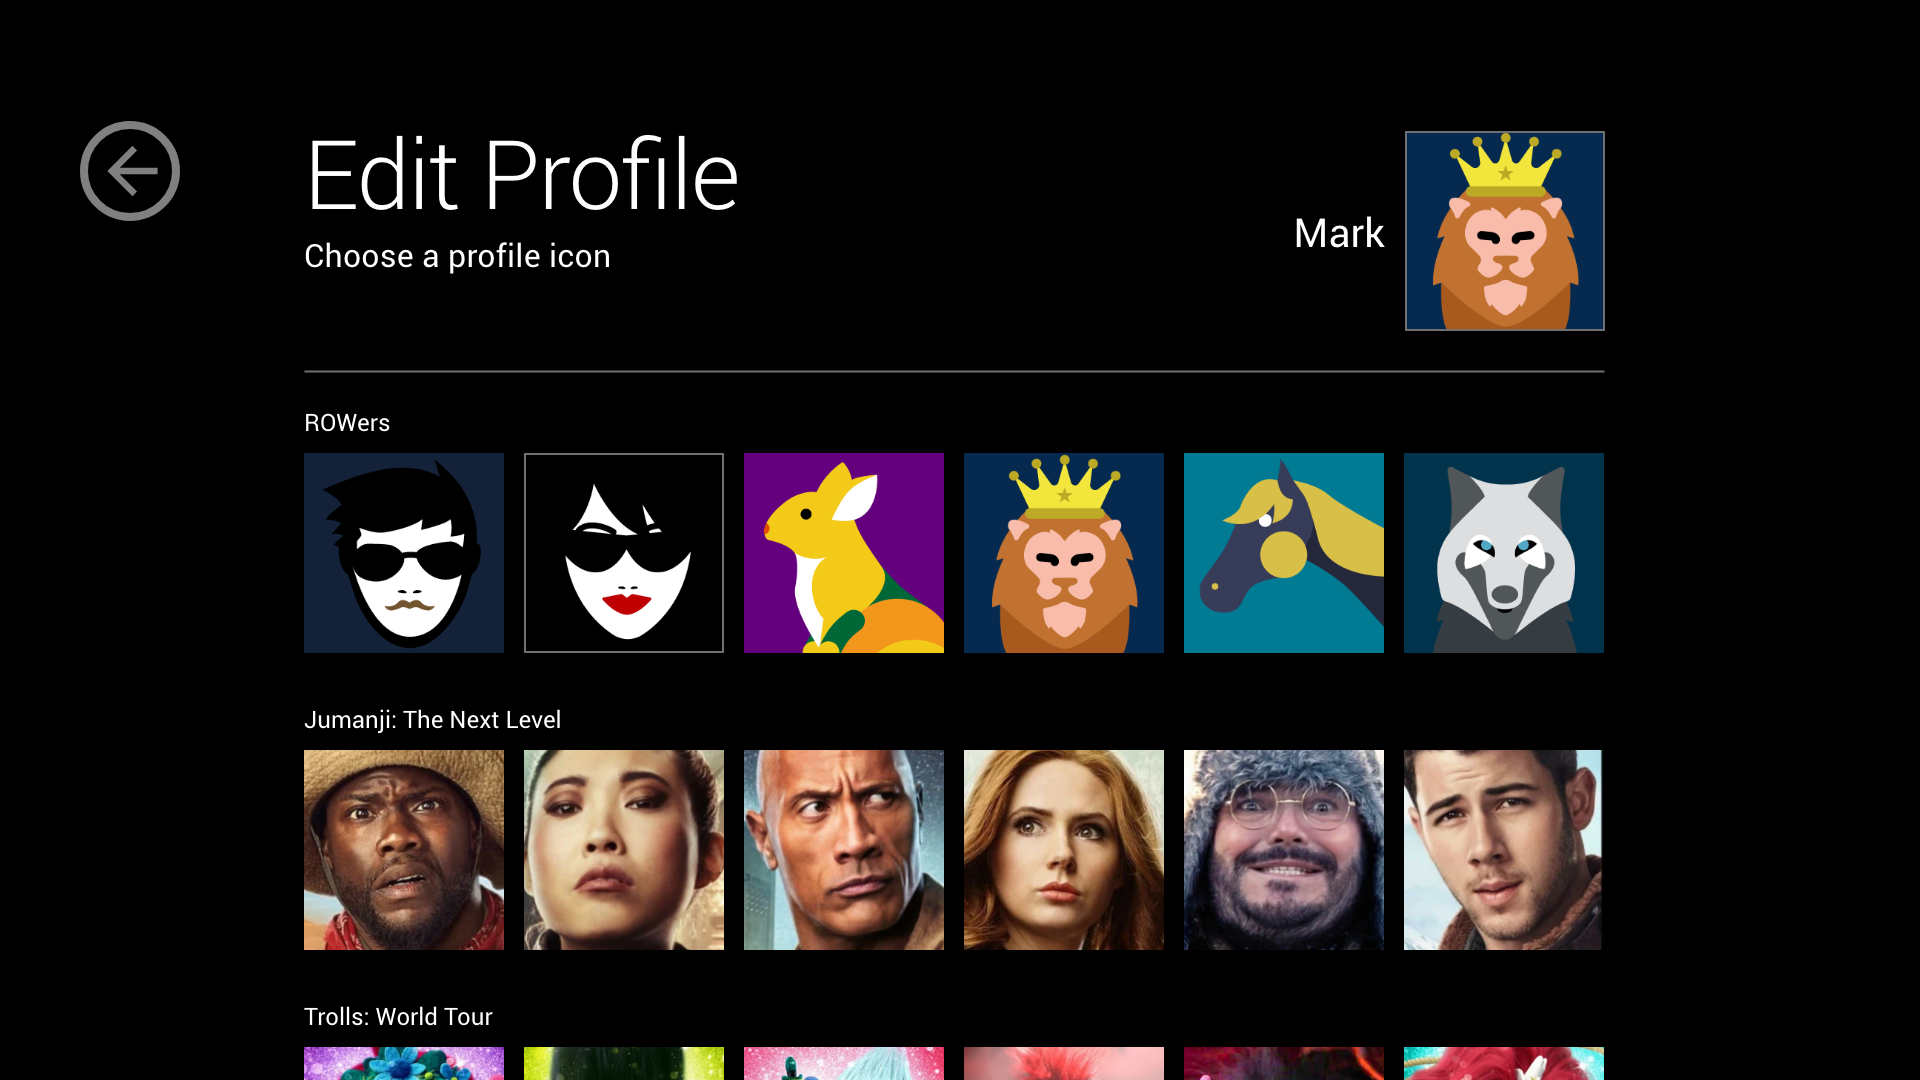Click the Trolls: World Tour heading

click(x=398, y=1017)
